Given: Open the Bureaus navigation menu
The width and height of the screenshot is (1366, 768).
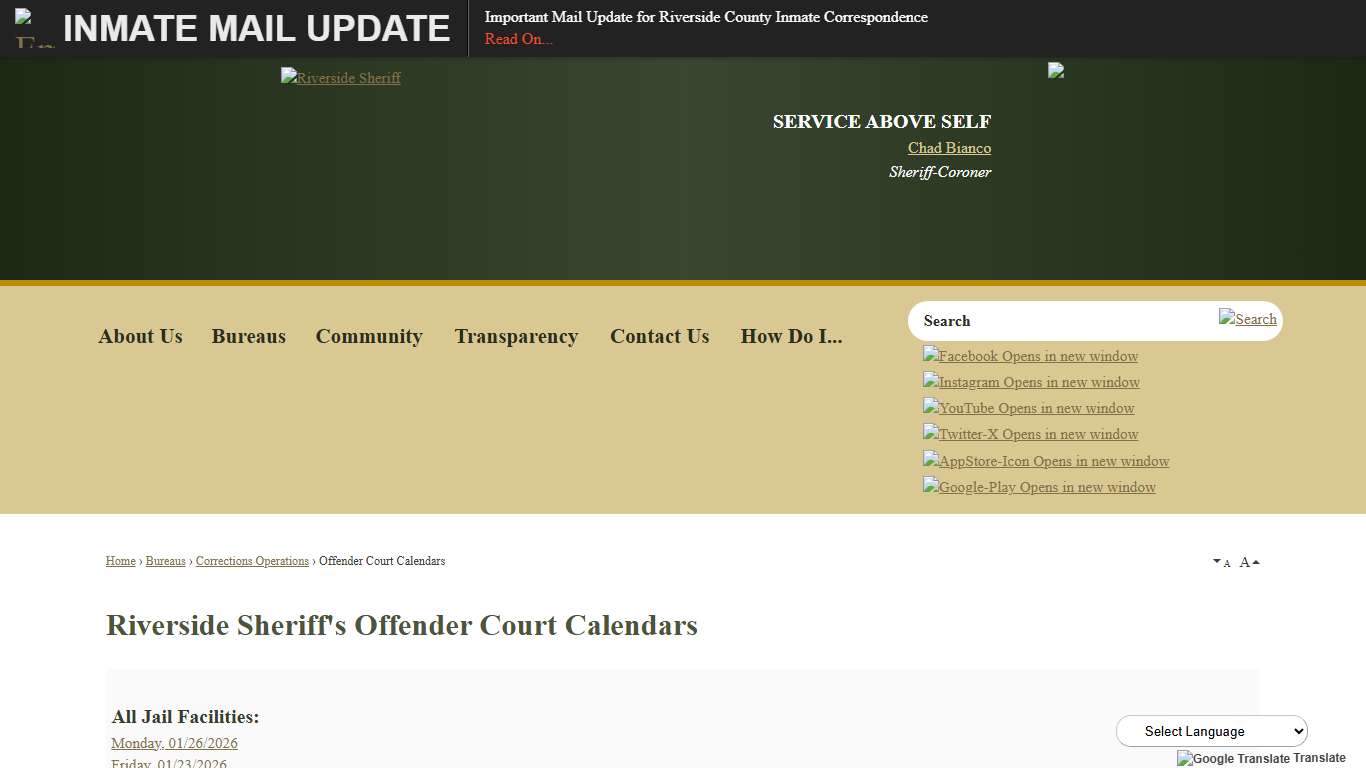Looking at the screenshot, I should coord(249,336).
